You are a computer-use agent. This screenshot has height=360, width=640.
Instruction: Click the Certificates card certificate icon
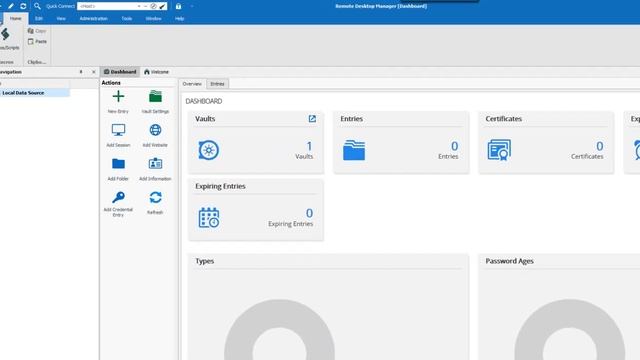coord(499,150)
